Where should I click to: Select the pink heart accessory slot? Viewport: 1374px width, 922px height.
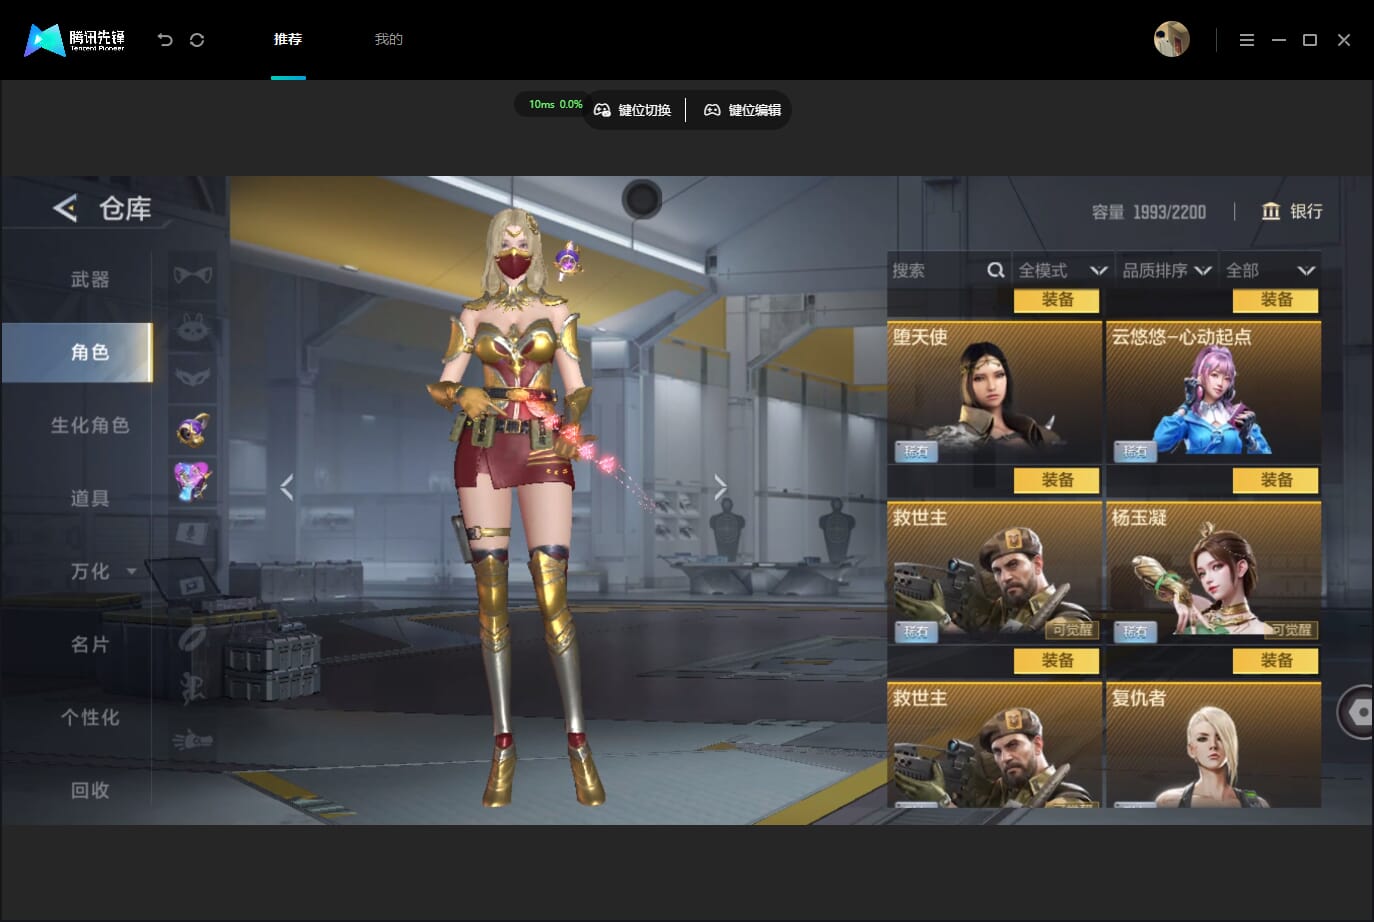[193, 481]
